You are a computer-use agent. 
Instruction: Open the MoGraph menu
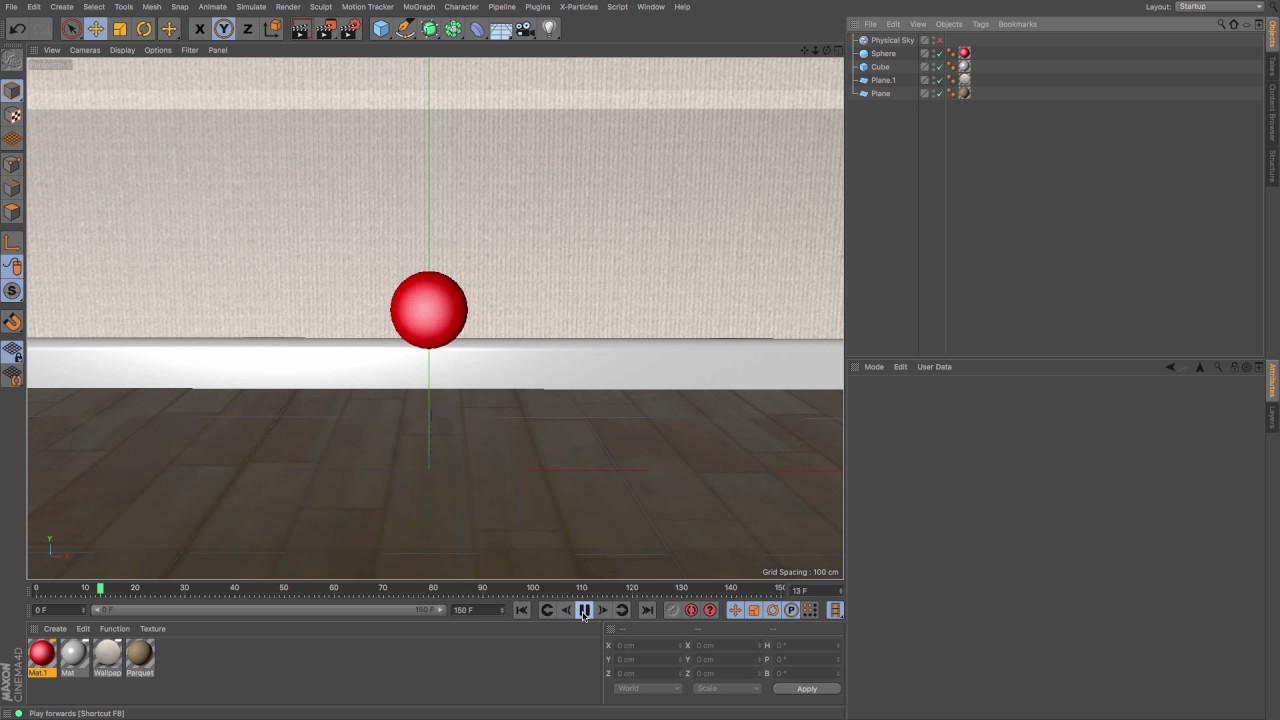[419, 7]
